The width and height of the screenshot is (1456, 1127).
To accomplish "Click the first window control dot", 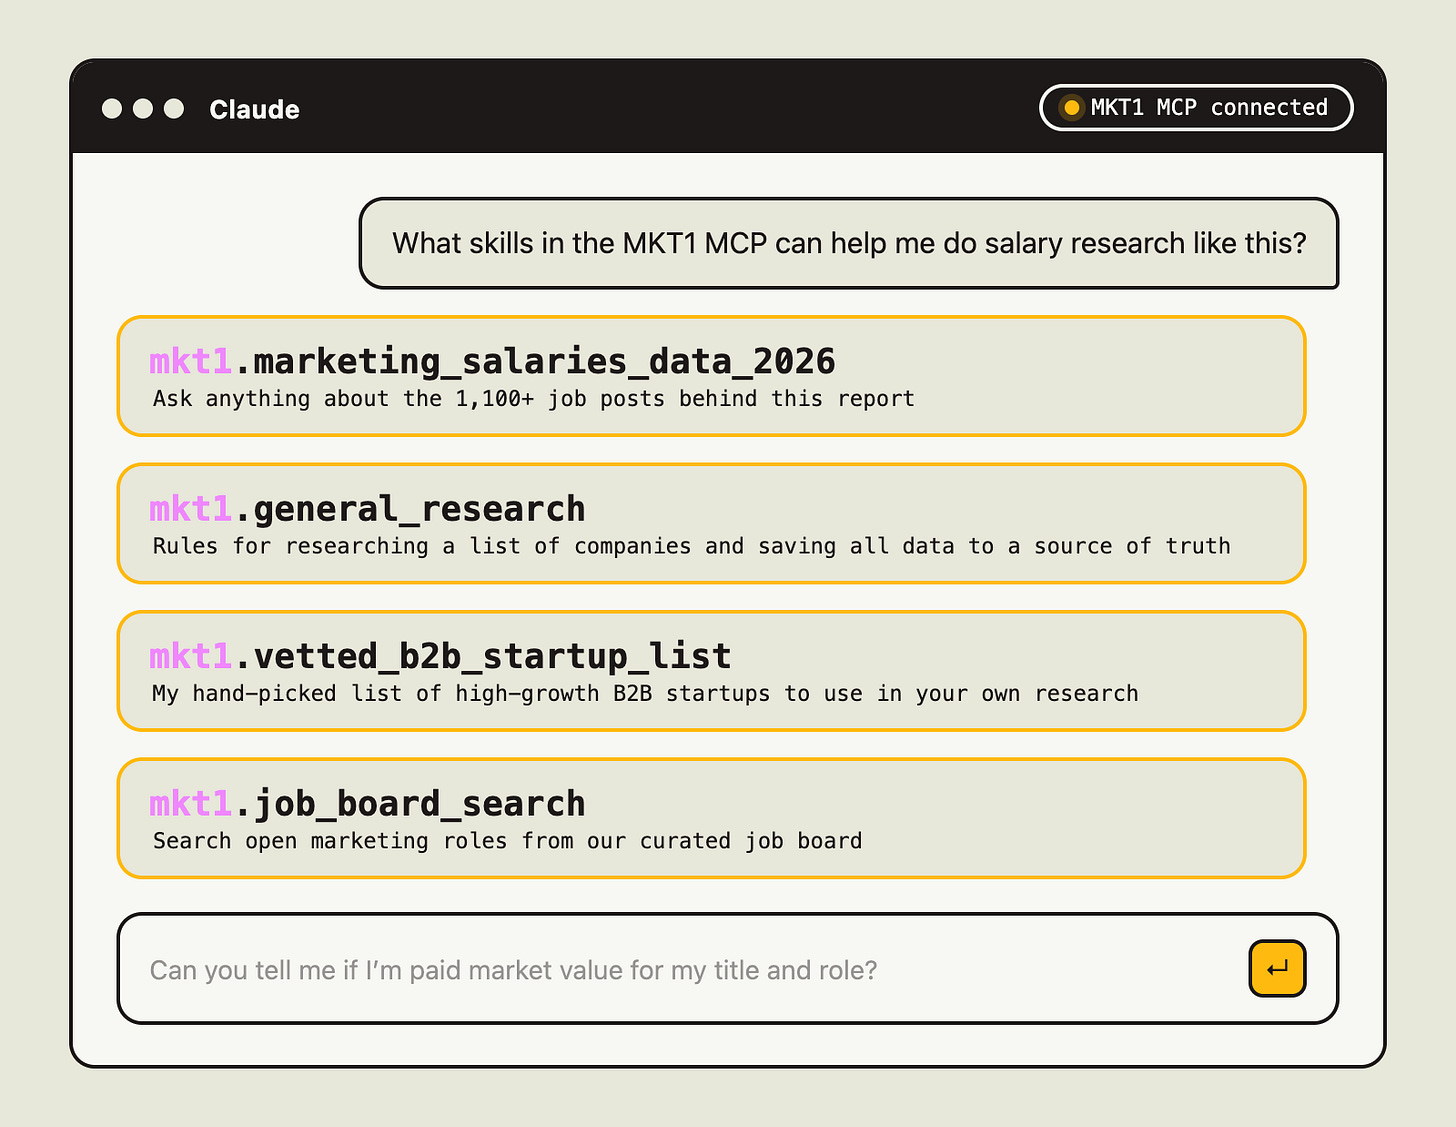I will click(x=112, y=108).
